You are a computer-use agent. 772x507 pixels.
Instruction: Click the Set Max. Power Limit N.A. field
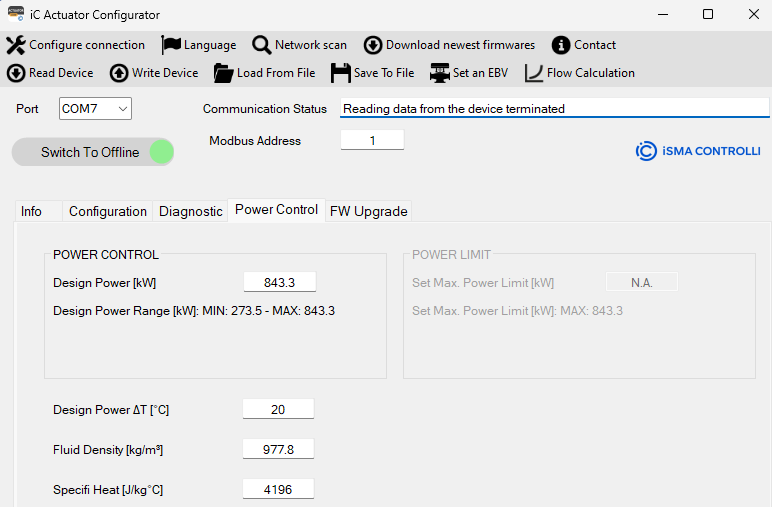coord(642,283)
